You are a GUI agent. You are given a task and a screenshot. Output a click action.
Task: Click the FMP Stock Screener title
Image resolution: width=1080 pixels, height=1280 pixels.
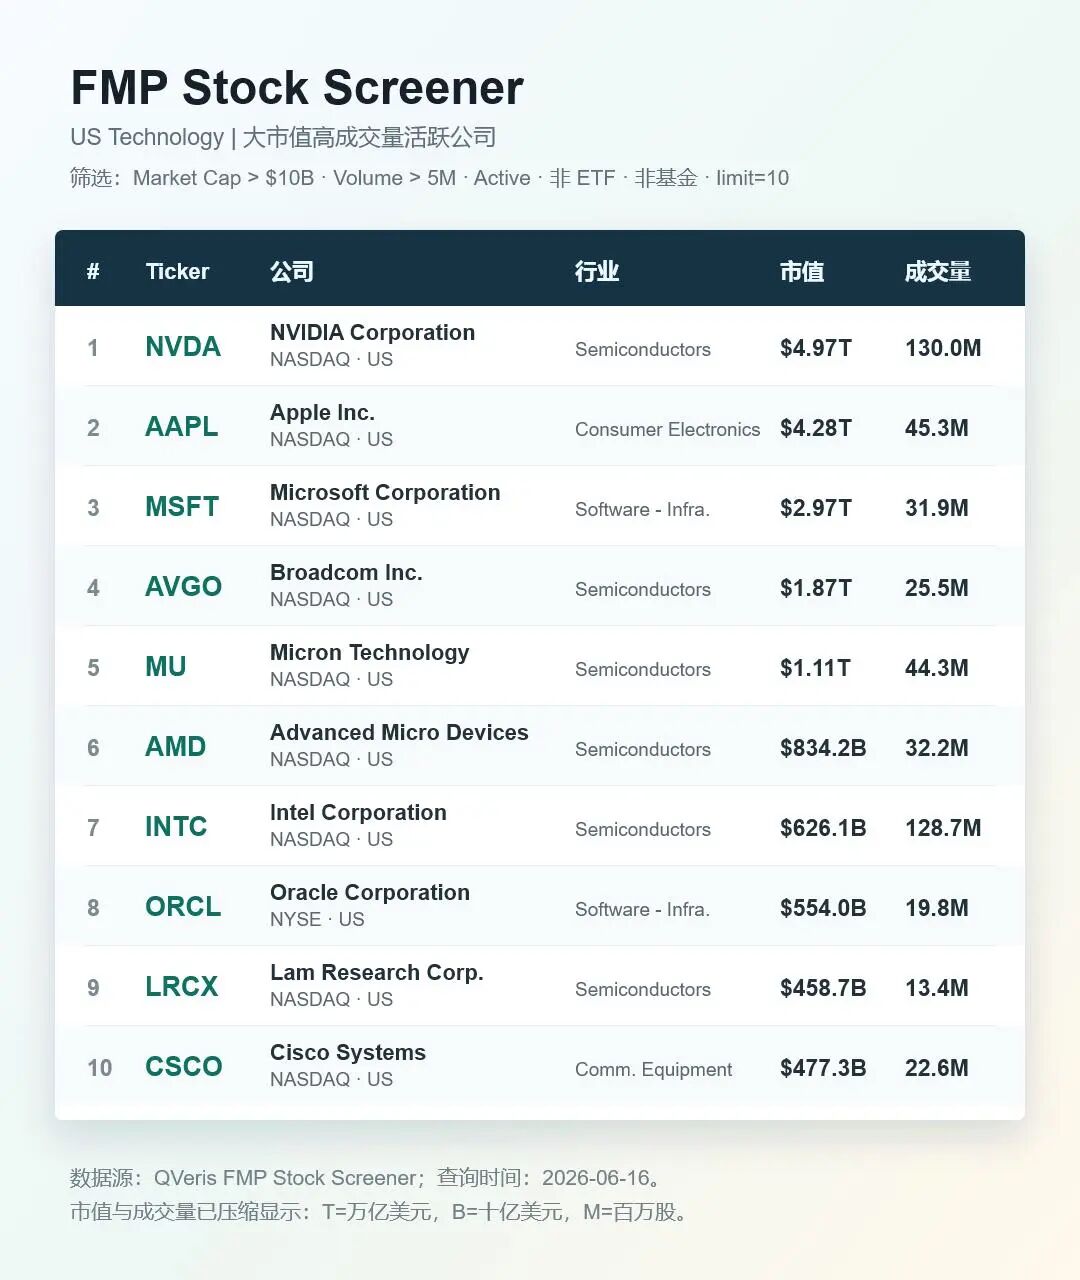tap(297, 88)
